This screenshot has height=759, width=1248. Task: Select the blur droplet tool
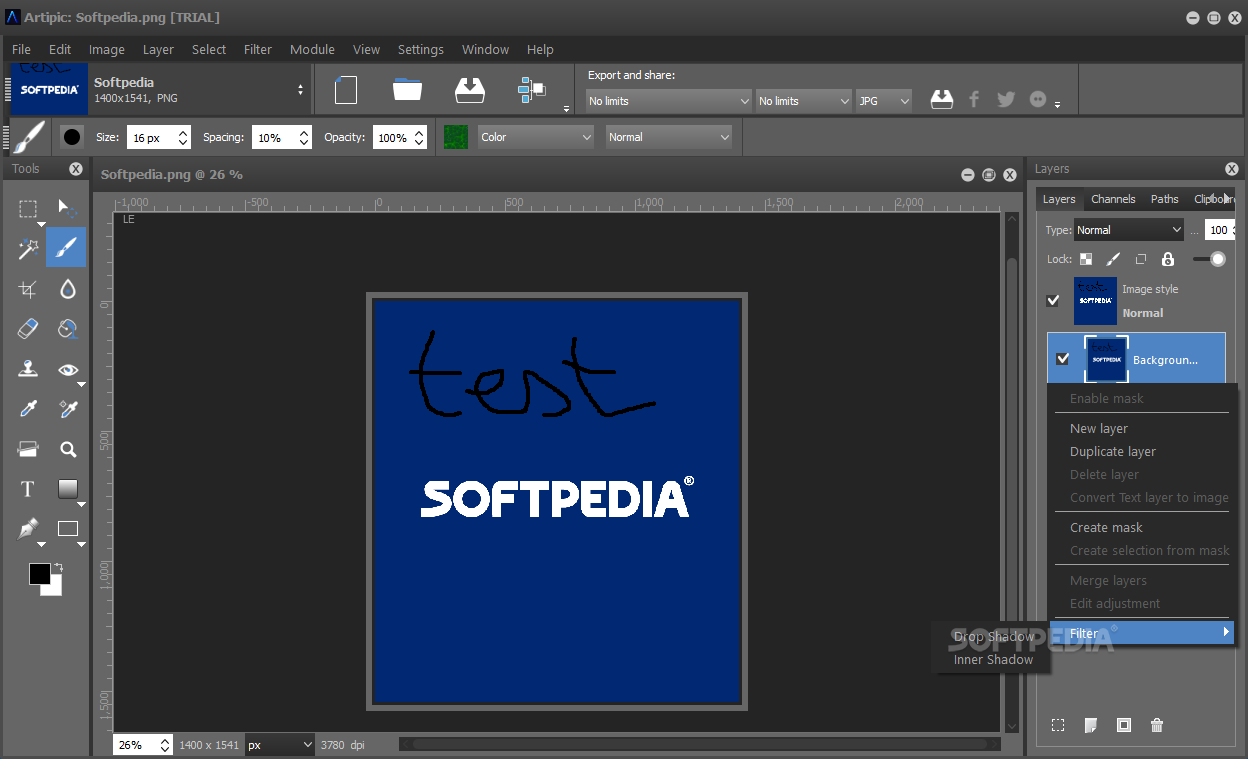(67, 289)
